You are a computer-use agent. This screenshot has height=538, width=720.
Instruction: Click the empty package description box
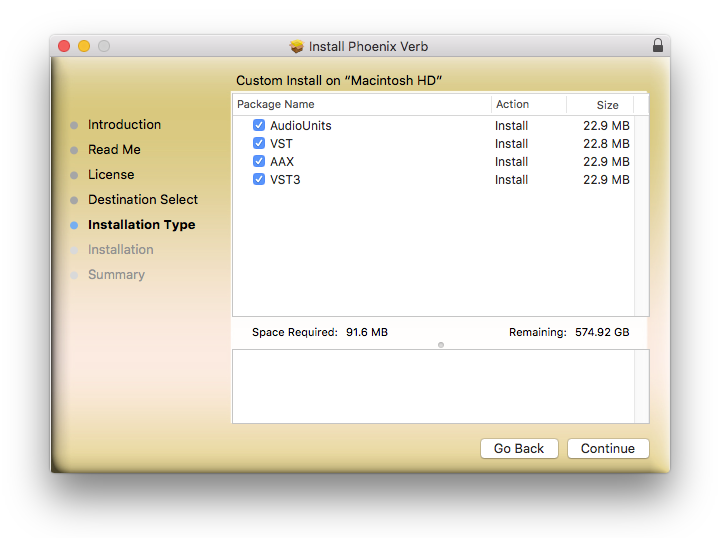coord(440,386)
